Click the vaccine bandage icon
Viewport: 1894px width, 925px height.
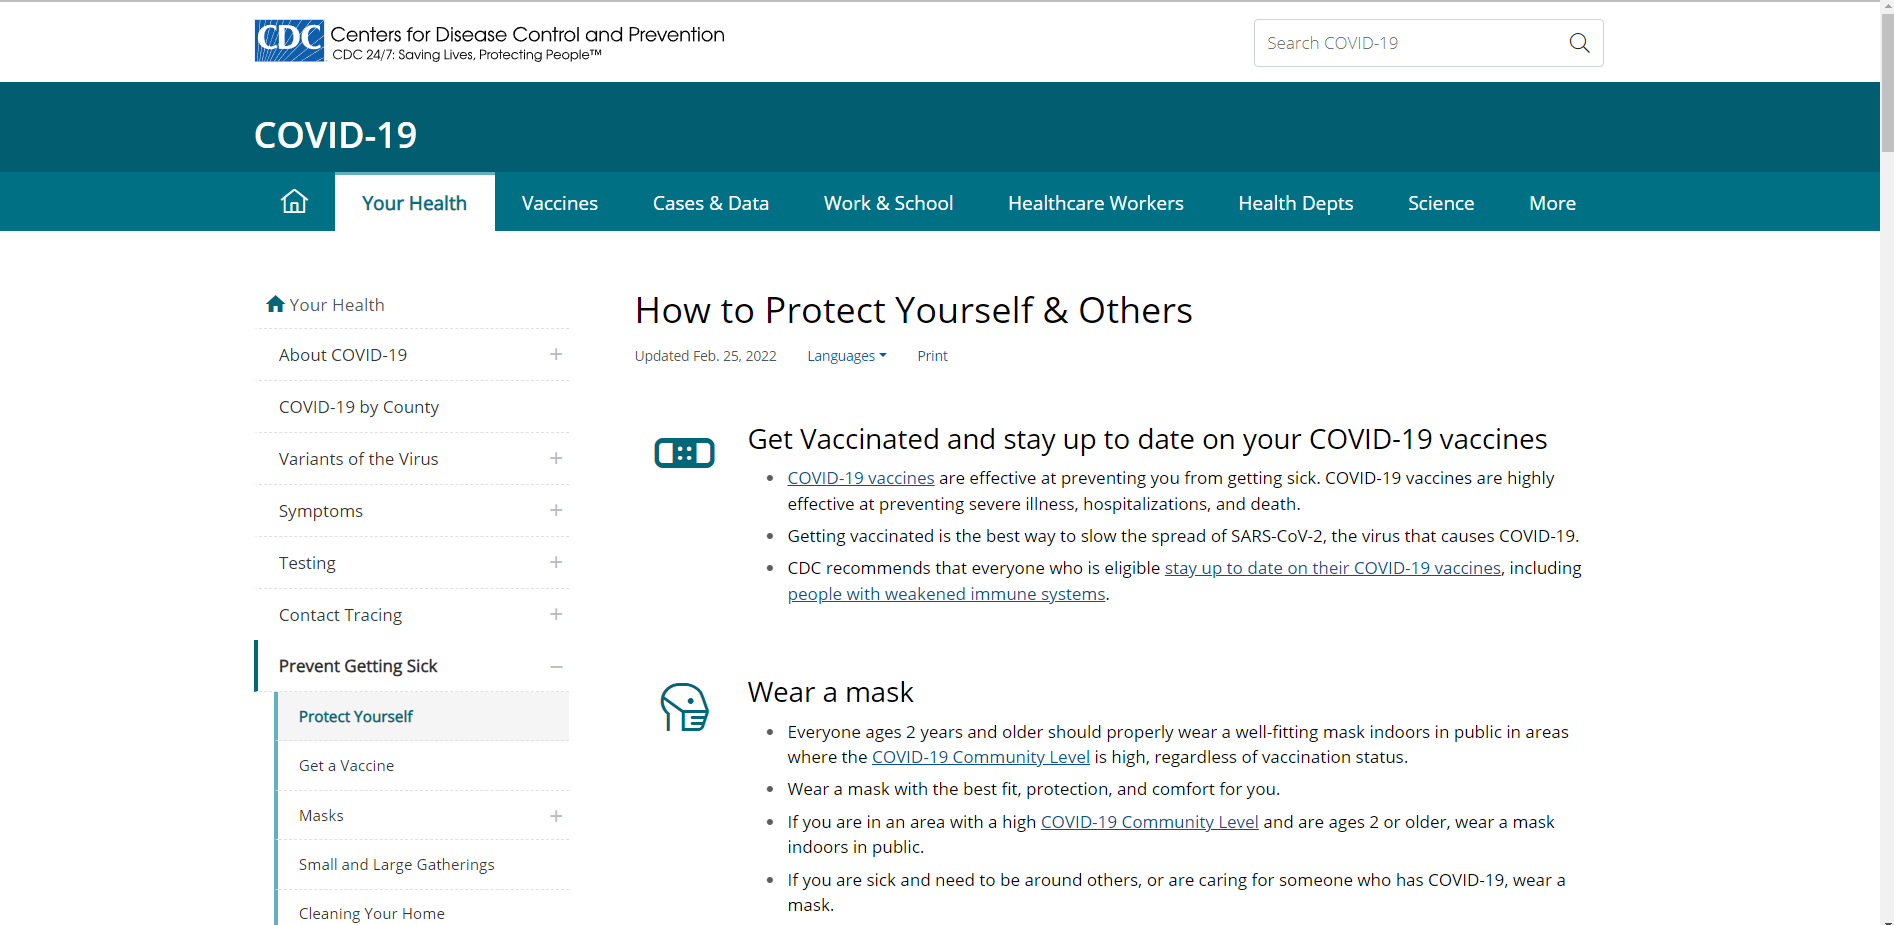tap(684, 453)
